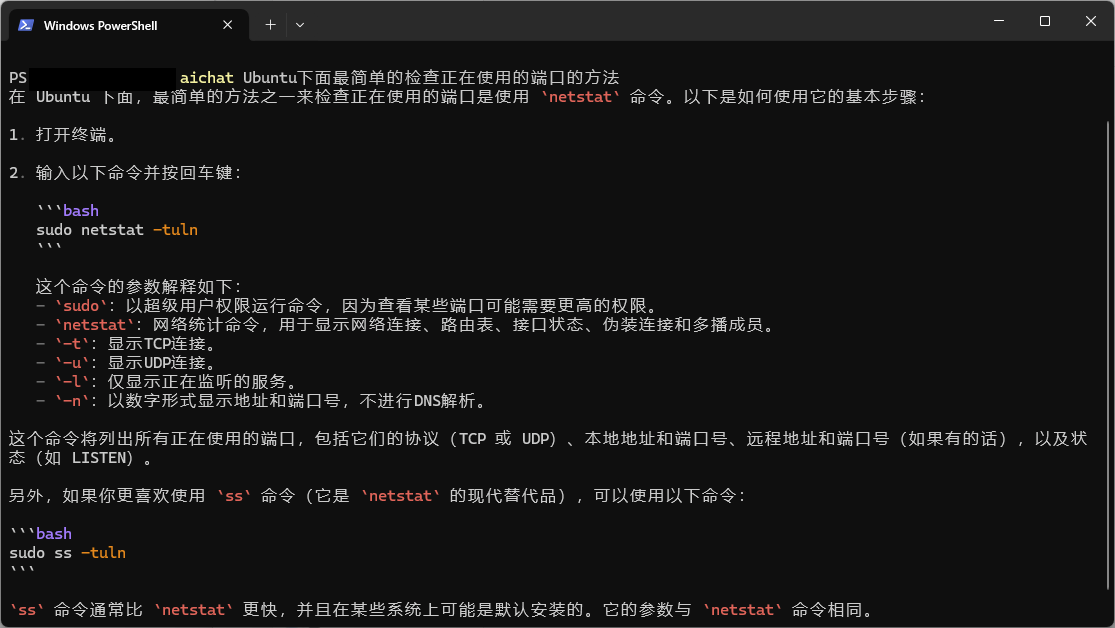This screenshot has height=628, width=1115.
Task: Close the terminal window
Action: point(1091,21)
